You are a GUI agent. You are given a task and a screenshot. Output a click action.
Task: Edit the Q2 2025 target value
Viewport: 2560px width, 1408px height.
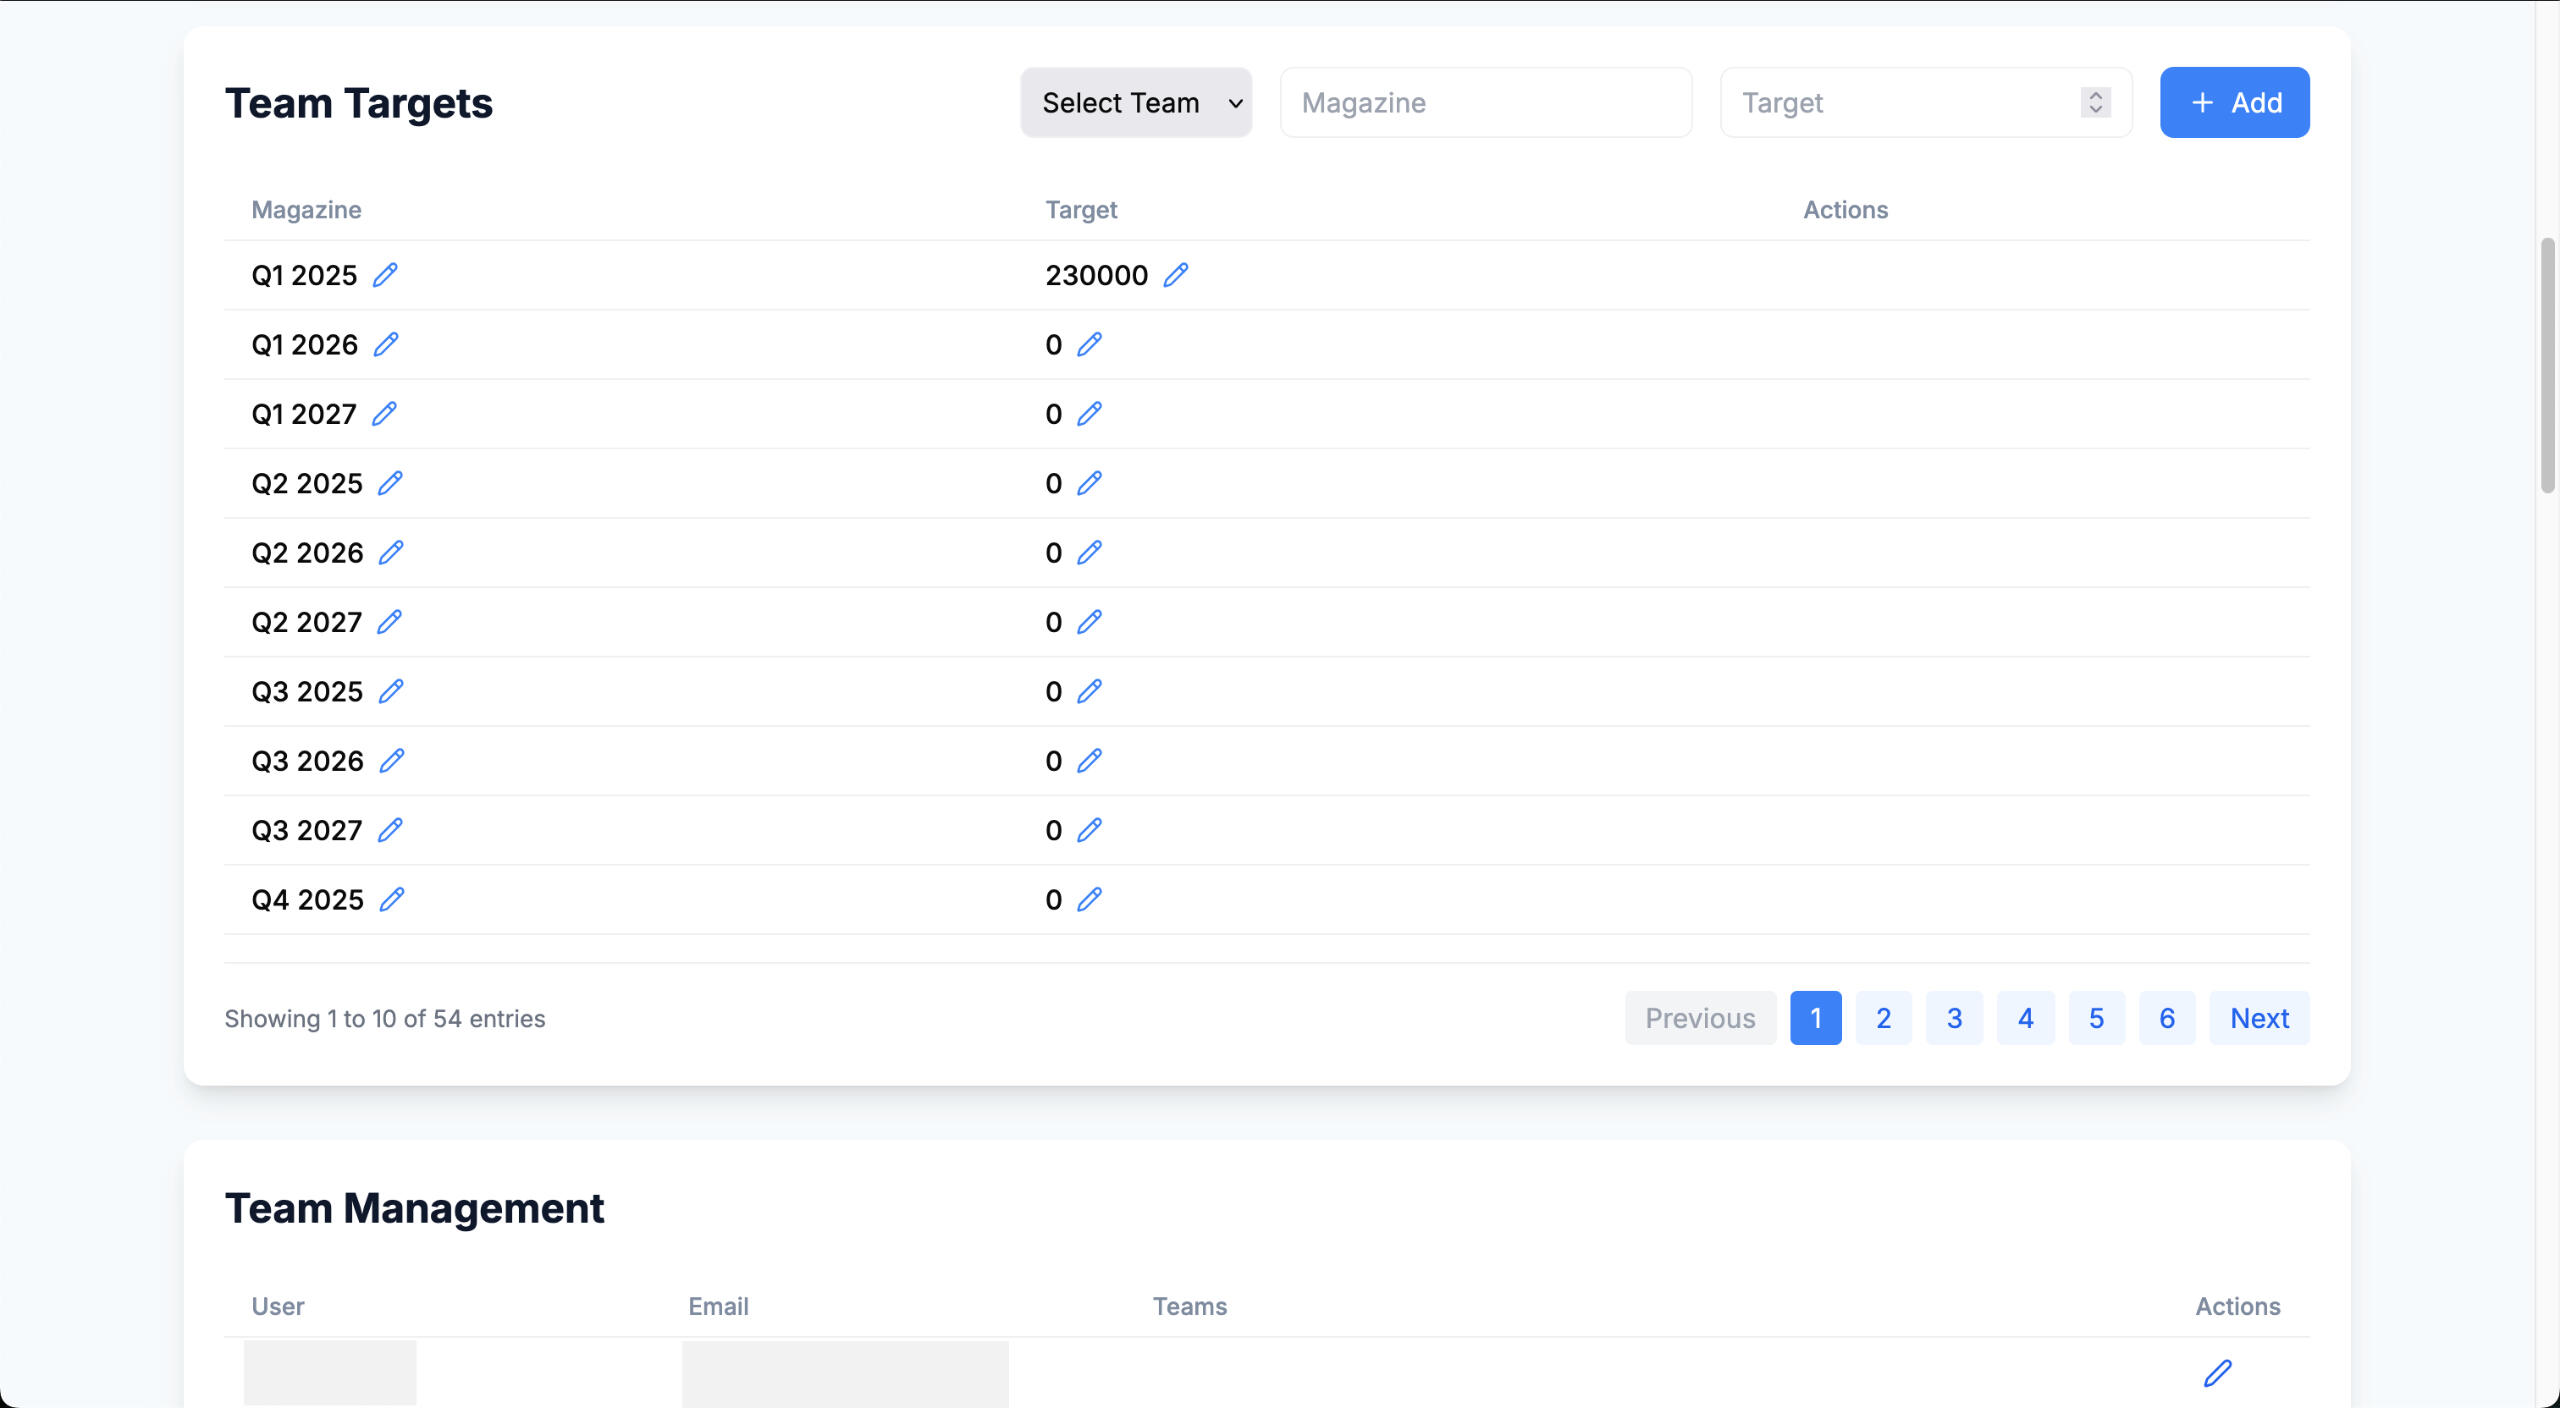pos(1089,483)
